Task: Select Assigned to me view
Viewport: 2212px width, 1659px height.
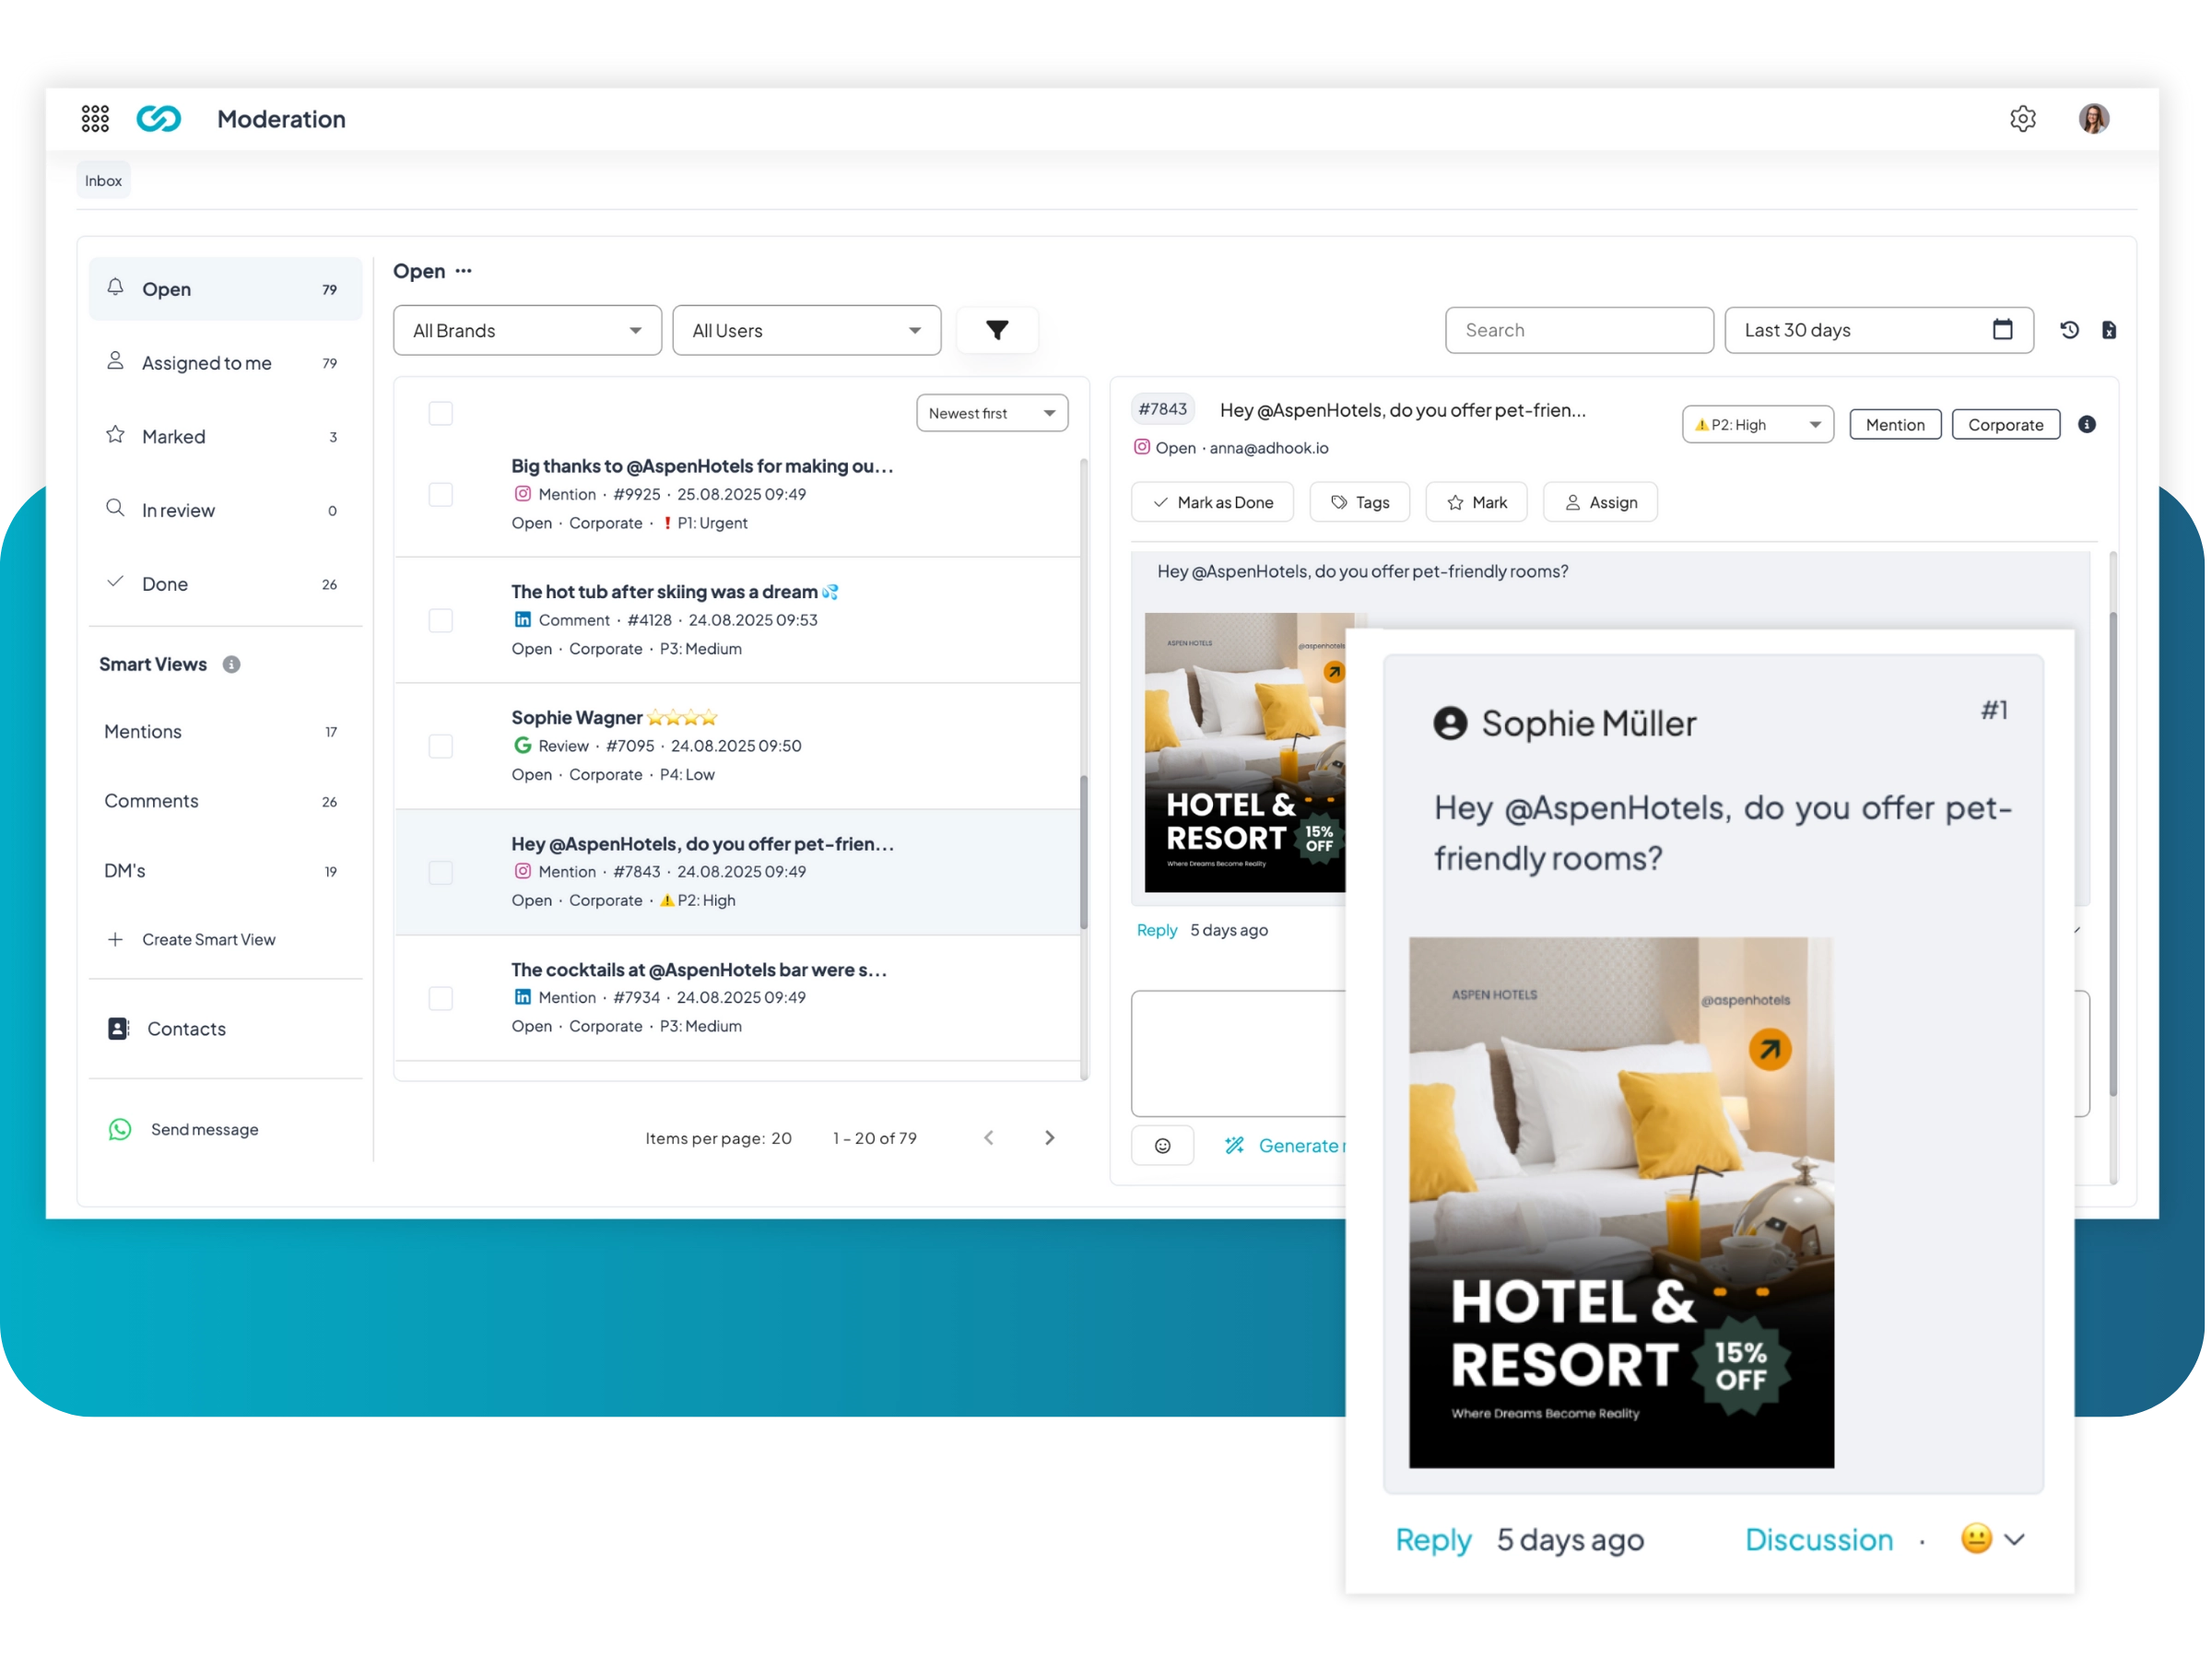Action: pyautogui.click(x=225, y=363)
